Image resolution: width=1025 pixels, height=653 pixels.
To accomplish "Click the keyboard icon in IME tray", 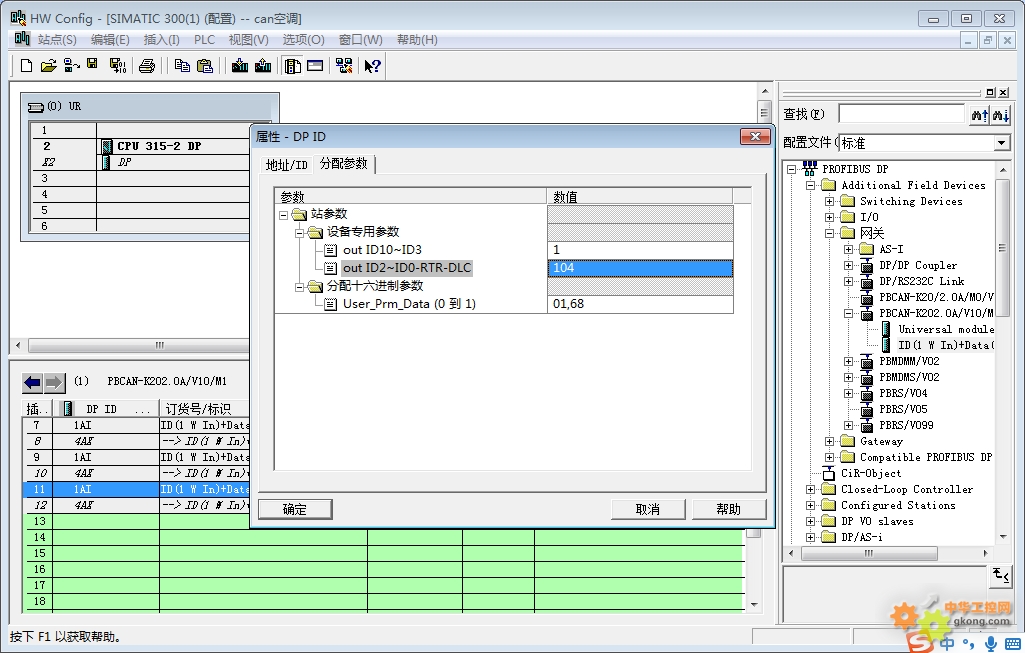I will coord(1013,644).
